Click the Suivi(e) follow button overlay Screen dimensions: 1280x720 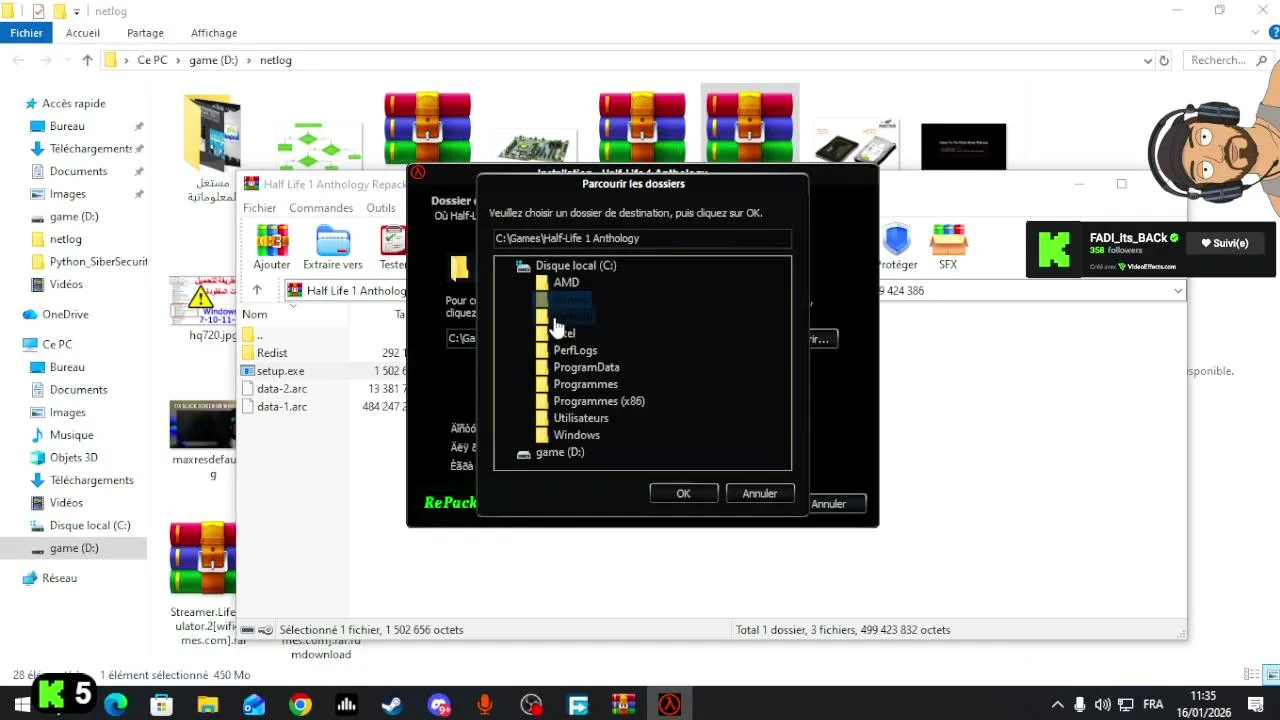click(1225, 243)
